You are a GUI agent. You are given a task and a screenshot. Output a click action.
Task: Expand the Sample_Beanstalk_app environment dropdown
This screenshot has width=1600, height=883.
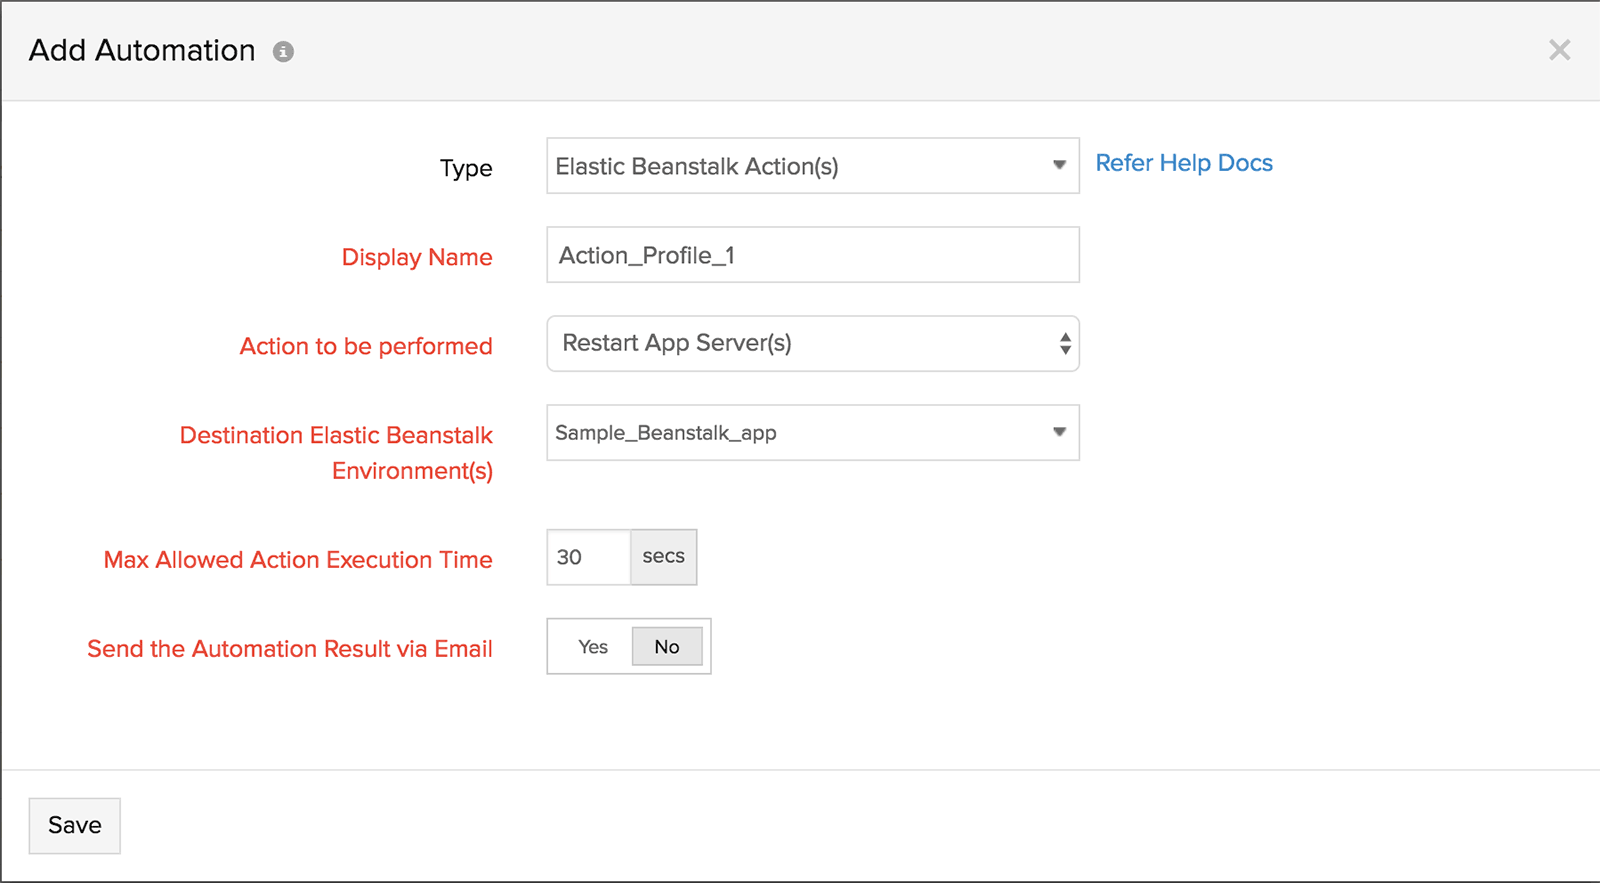click(800, 433)
